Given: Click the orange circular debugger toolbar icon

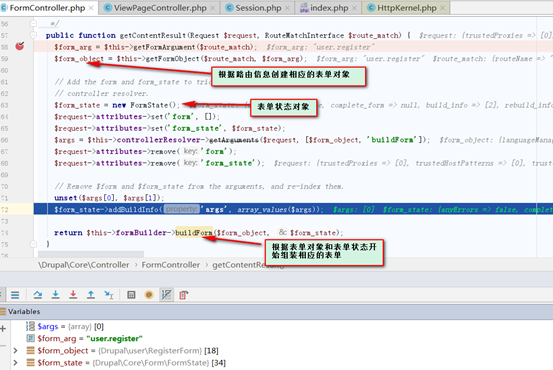Looking at the screenshot, I should pyautogui.click(x=149, y=295).
